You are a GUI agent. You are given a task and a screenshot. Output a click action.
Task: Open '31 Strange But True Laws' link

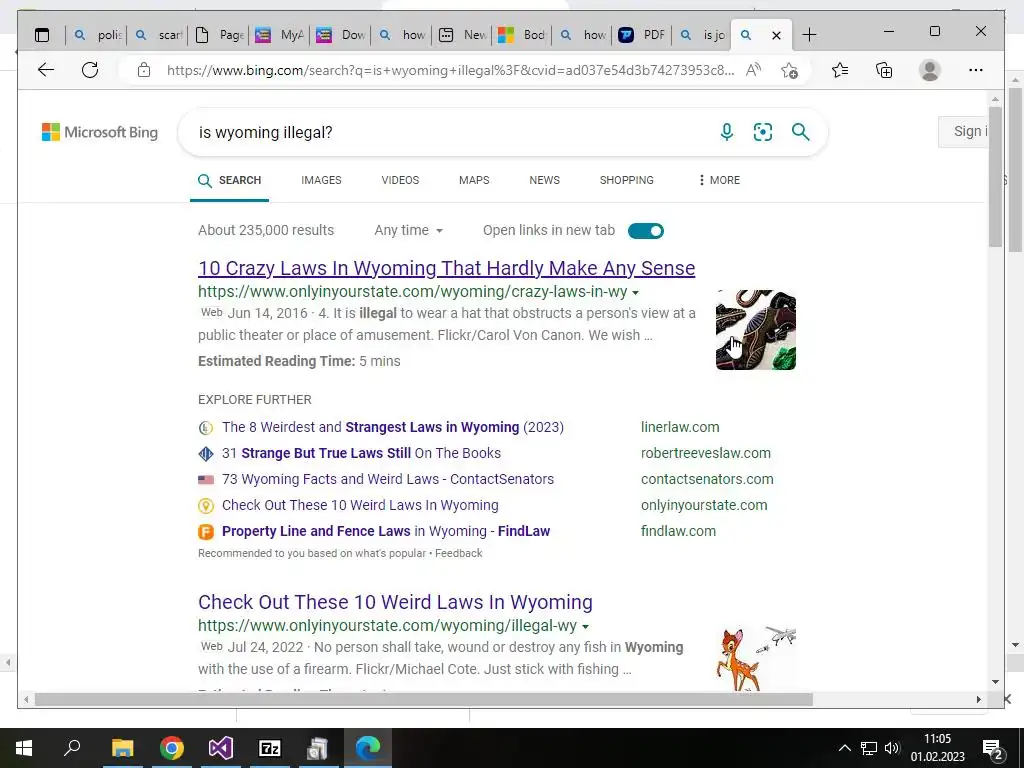361,453
